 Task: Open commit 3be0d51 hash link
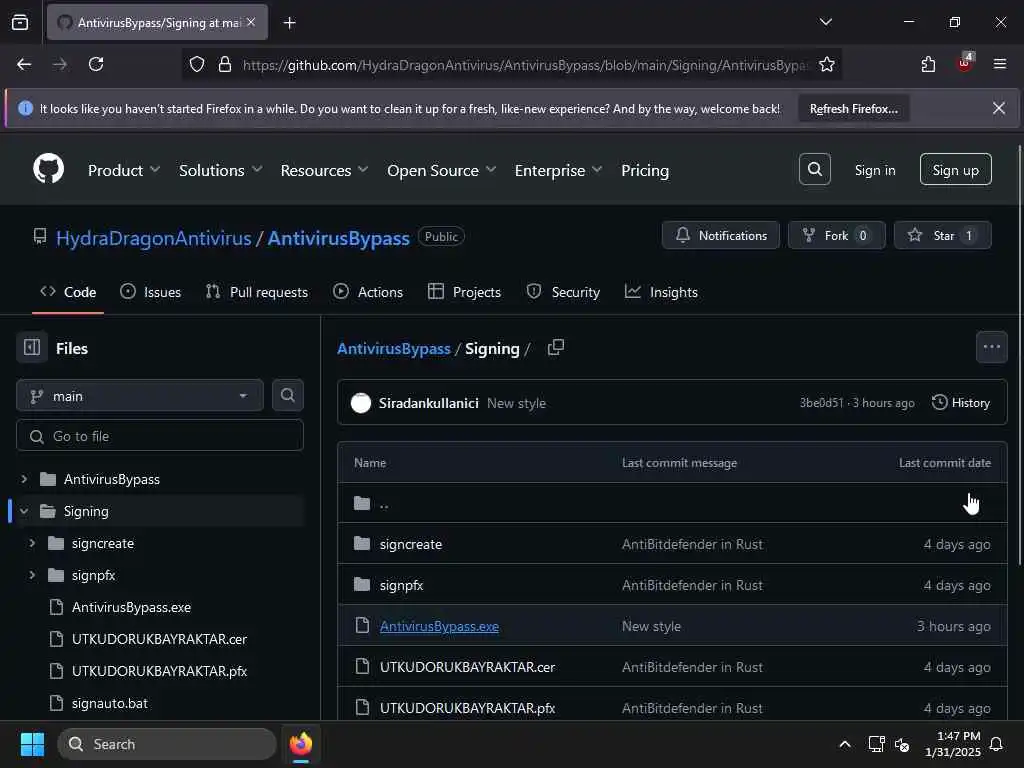pyautogui.click(x=821, y=403)
